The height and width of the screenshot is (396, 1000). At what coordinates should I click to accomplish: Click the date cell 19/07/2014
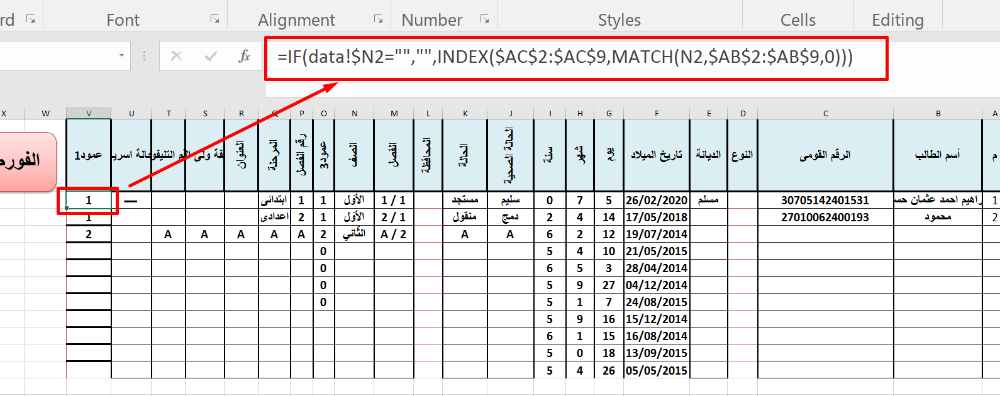[x=656, y=234]
